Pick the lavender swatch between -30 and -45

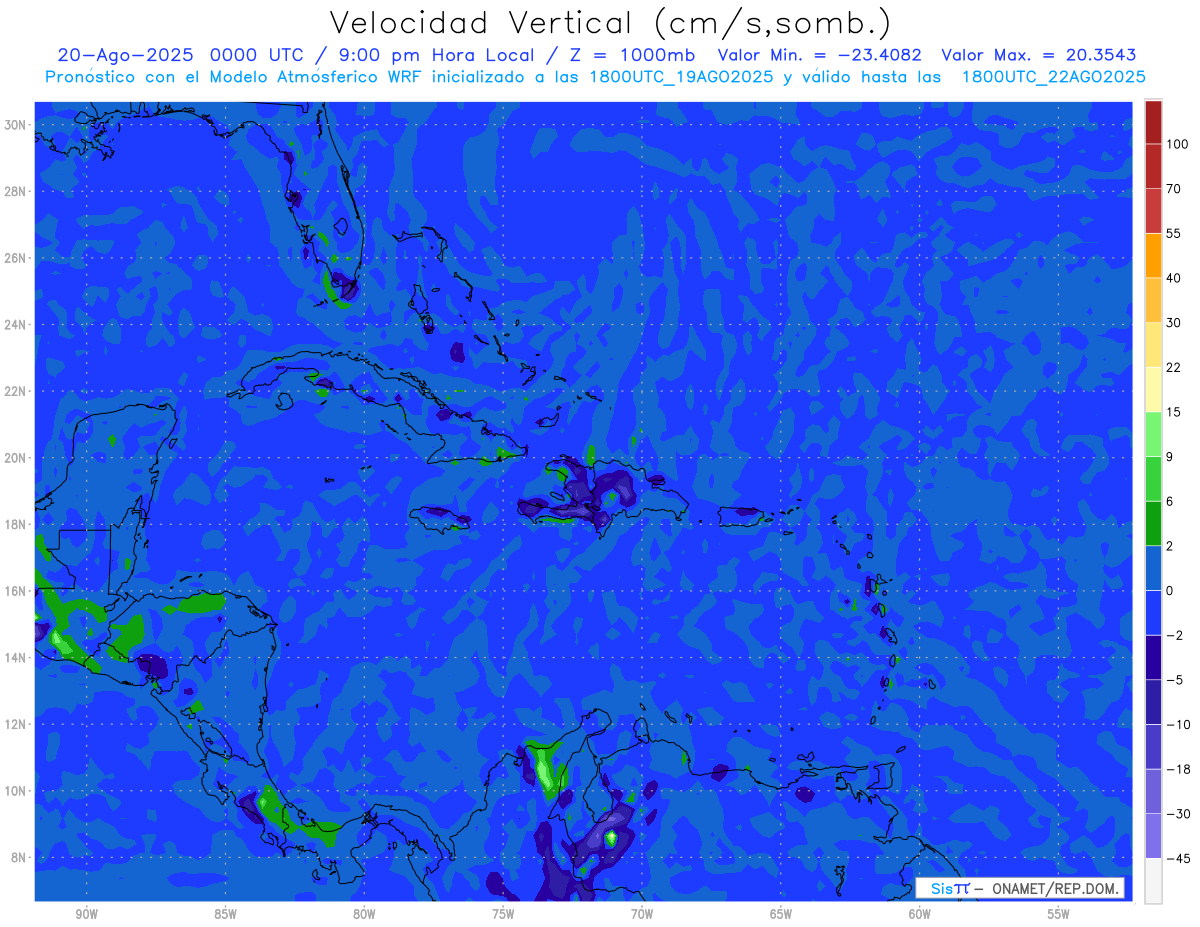pyautogui.click(x=1153, y=836)
